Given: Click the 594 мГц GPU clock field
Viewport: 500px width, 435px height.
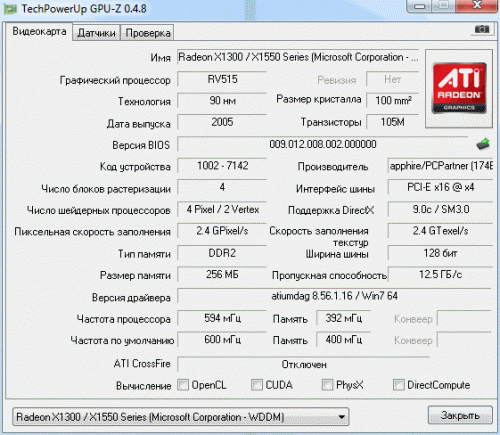Looking at the screenshot, I should (222, 318).
